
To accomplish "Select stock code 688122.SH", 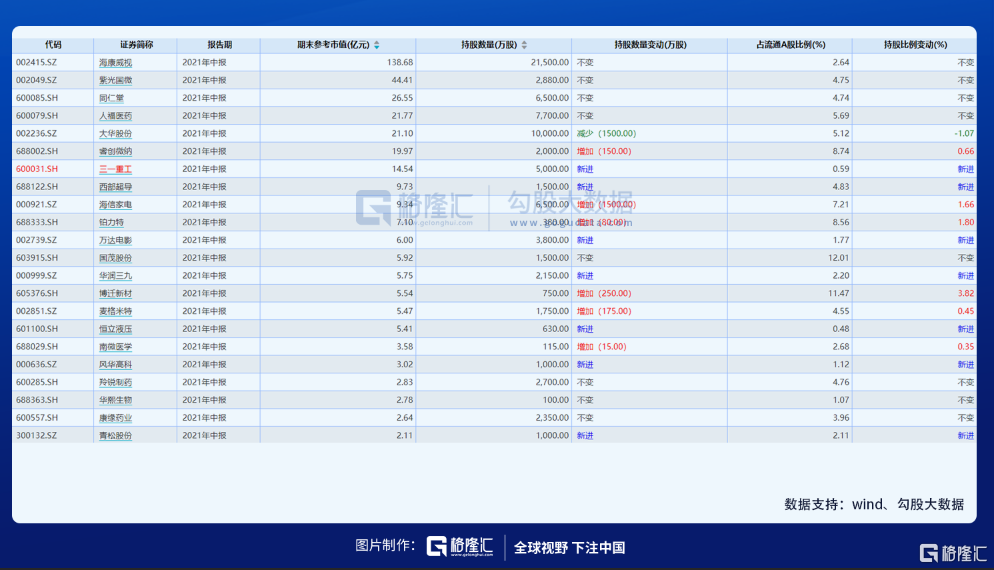I will 37,187.
